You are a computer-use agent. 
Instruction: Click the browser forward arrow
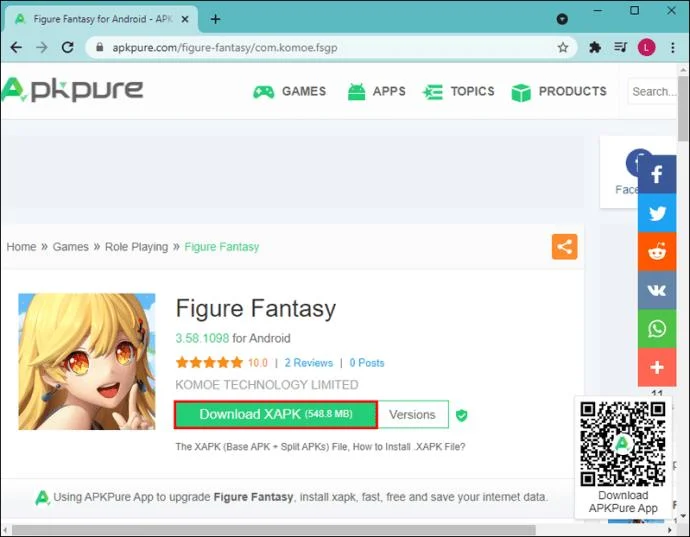coord(42,48)
